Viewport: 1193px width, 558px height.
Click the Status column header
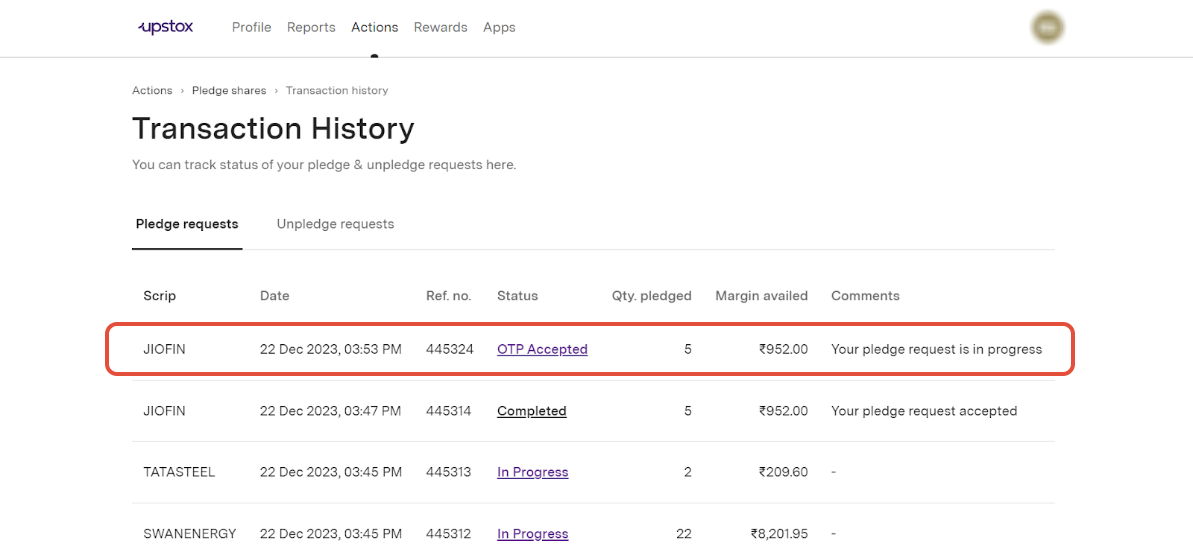pos(517,295)
